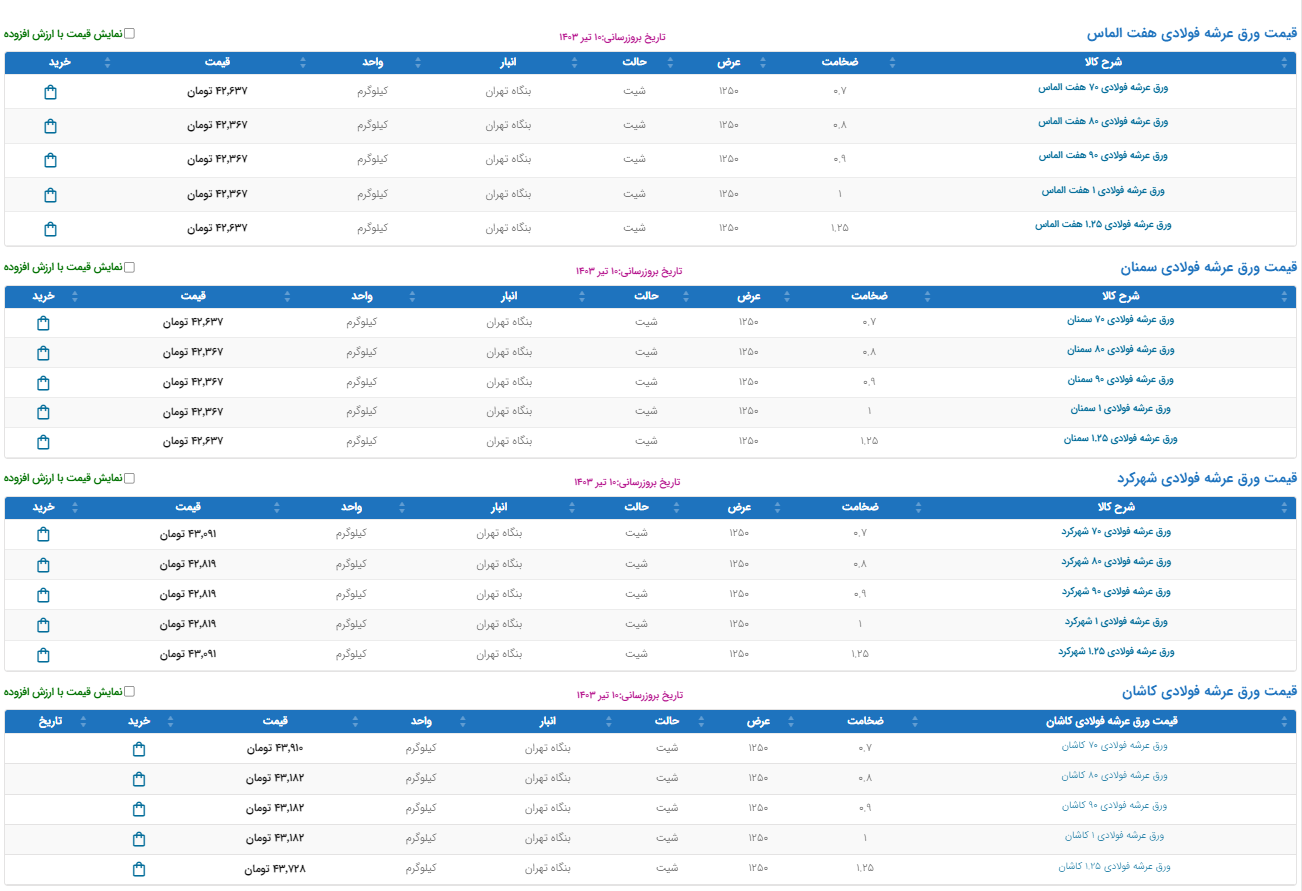Tick the value-added price checkbox for شهرکرد table
1302x891 pixels.
coord(129,478)
